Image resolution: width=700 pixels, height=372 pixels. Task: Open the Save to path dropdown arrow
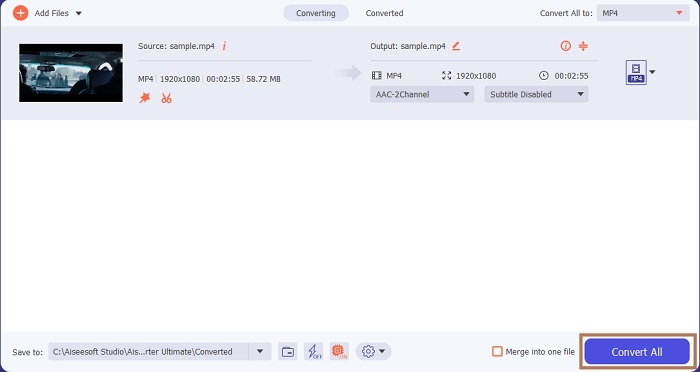pos(260,351)
